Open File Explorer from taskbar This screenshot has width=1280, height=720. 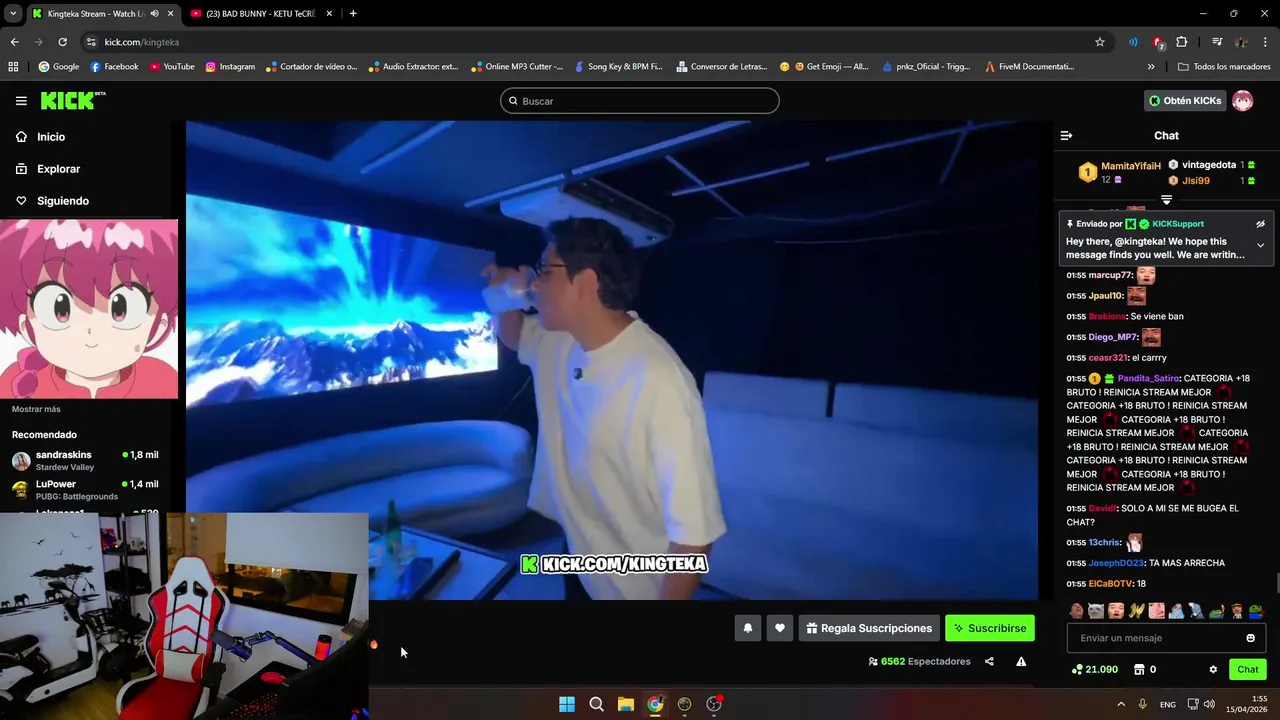[625, 704]
